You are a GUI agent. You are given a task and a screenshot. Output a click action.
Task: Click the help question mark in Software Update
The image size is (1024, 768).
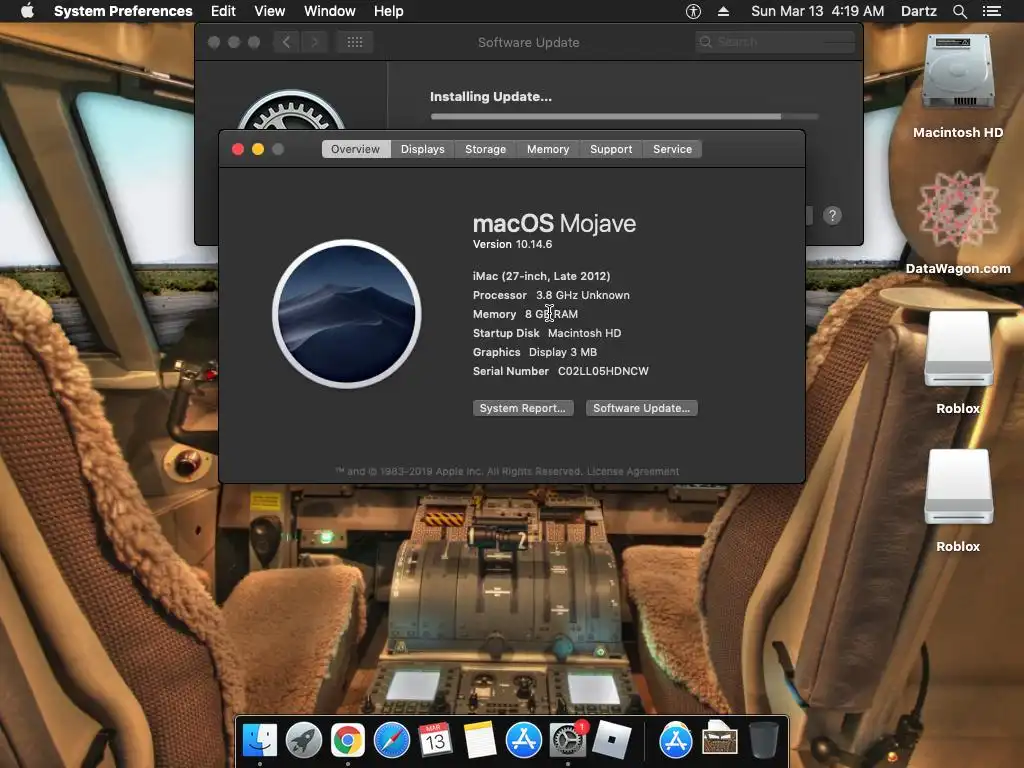[x=832, y=216]
